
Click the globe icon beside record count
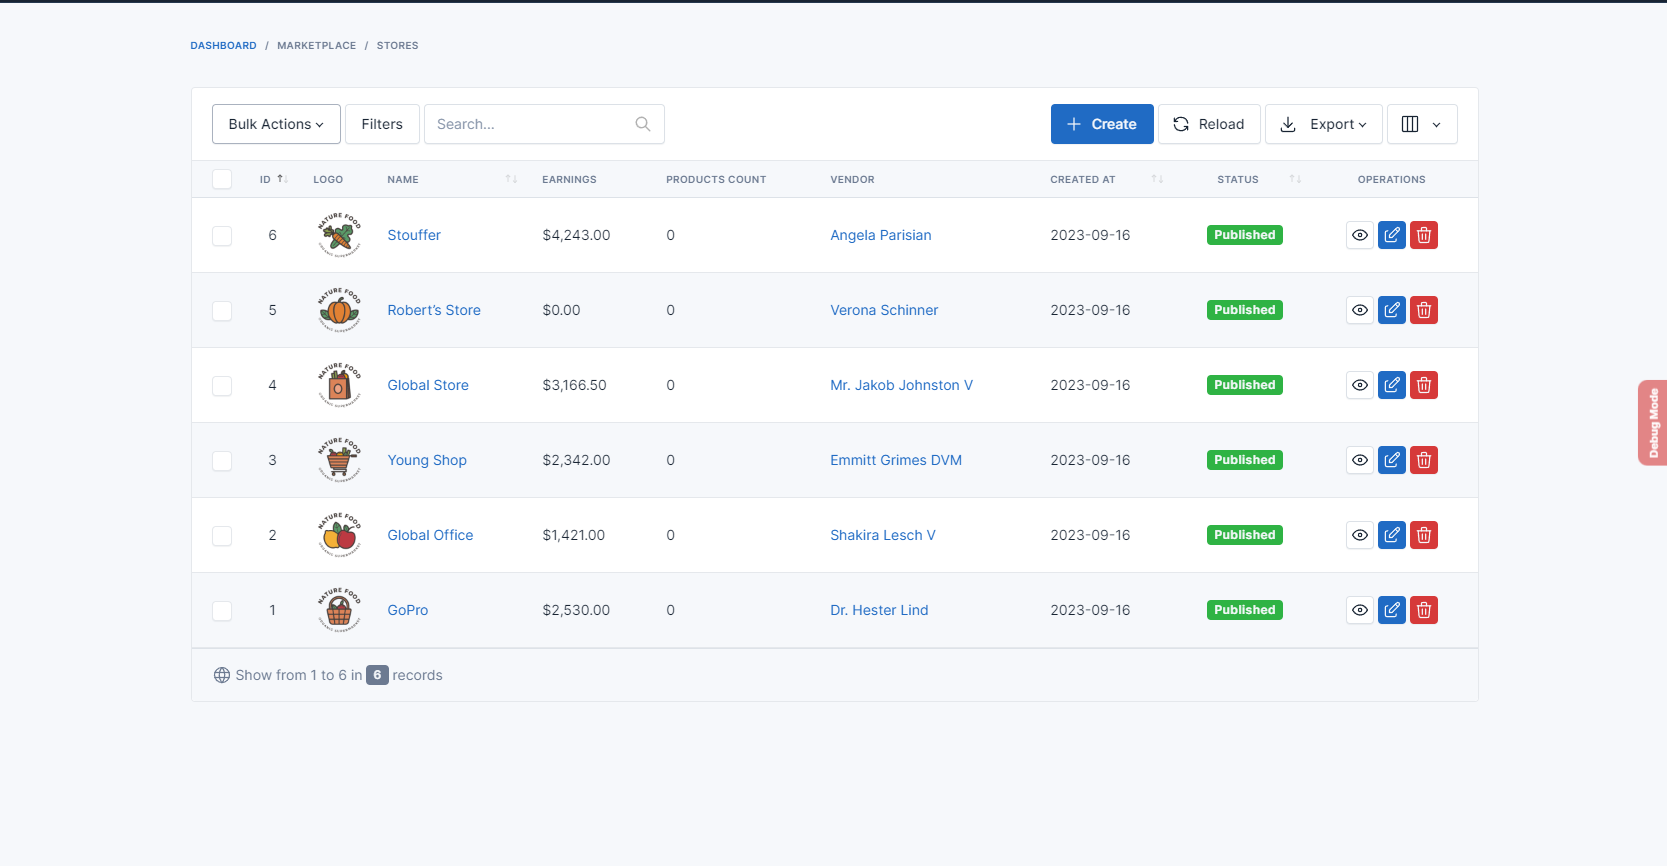(222, 675)
